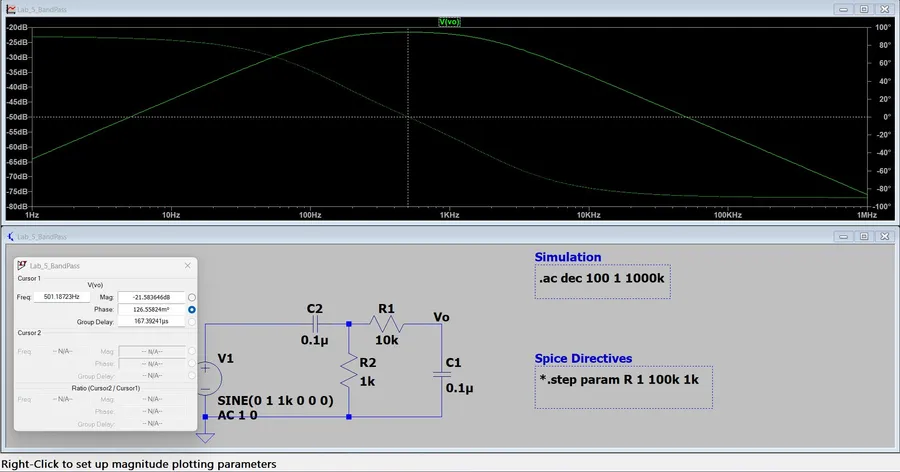The height and width of the screenshot is (472, 900).
Task: Click the -20dB magnitude axis label
Action: (x=17, y=28)
